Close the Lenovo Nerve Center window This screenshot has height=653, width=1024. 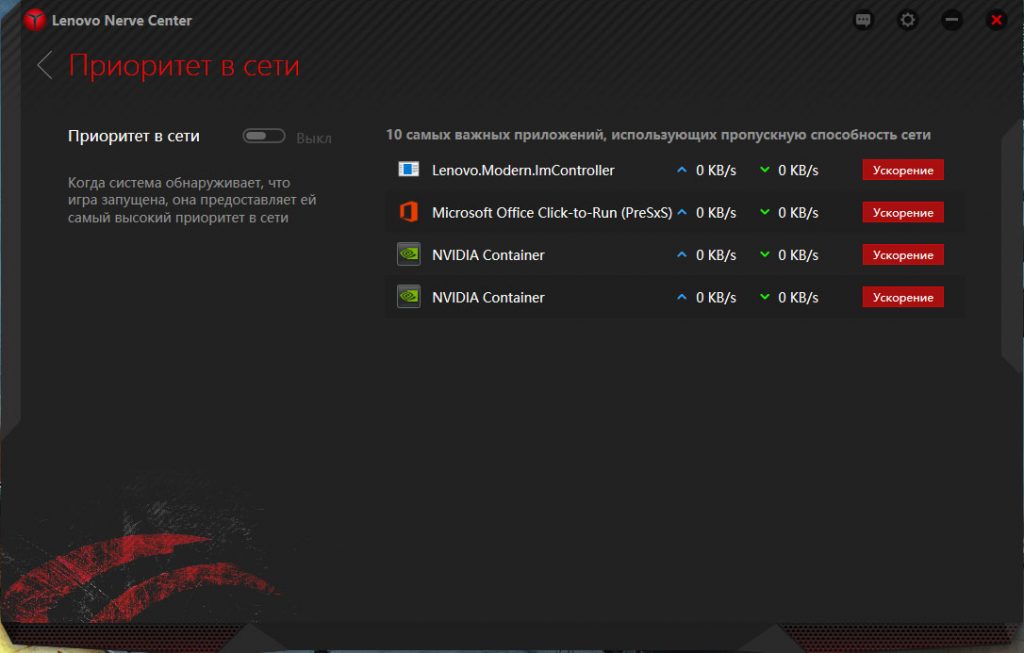(996, 20)
